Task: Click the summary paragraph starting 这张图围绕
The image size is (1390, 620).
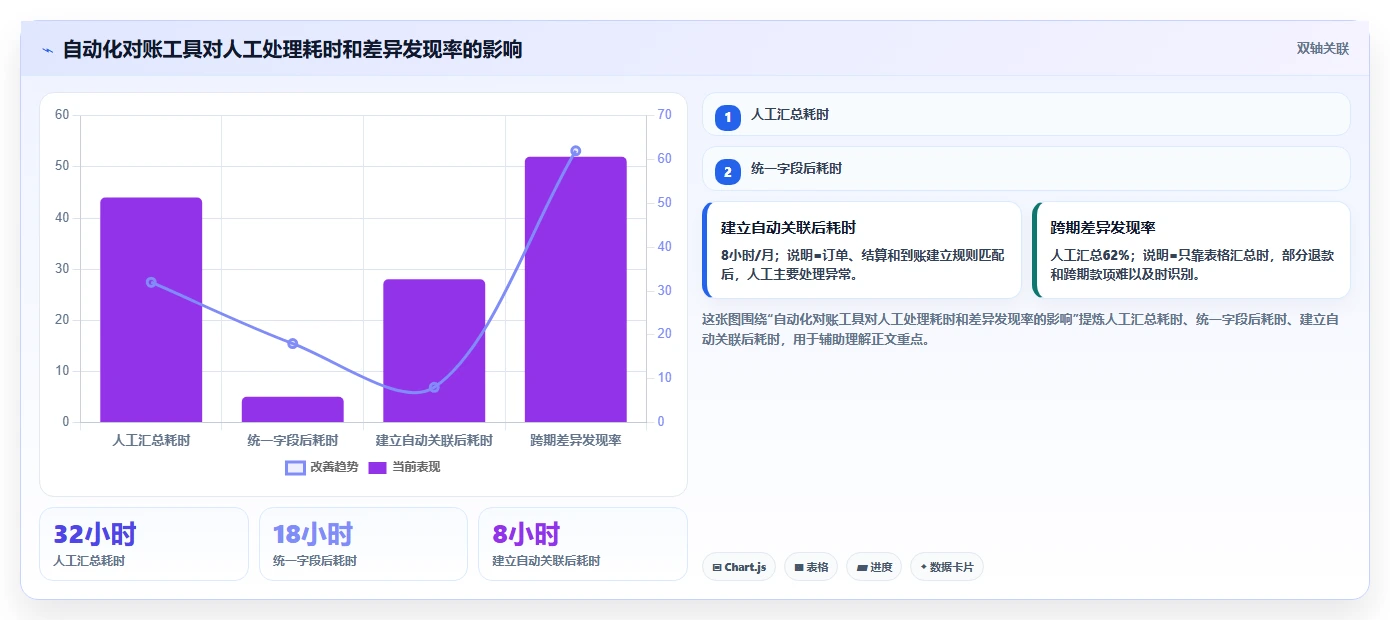Action: click(1021, 329)
